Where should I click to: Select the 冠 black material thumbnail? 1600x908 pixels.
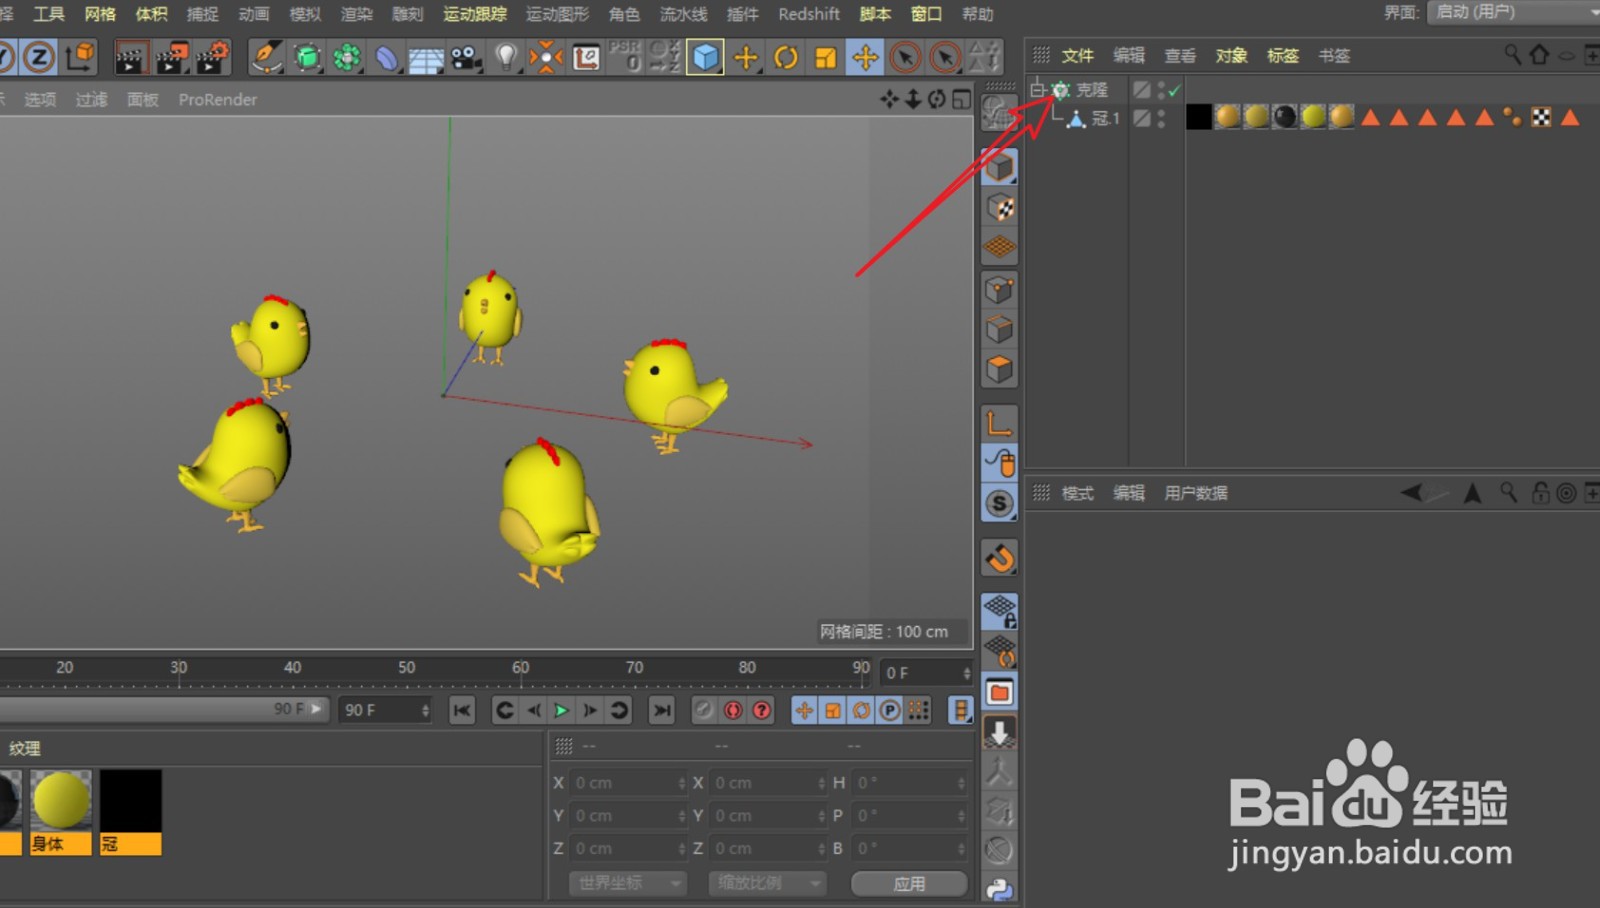coord(130,811)
